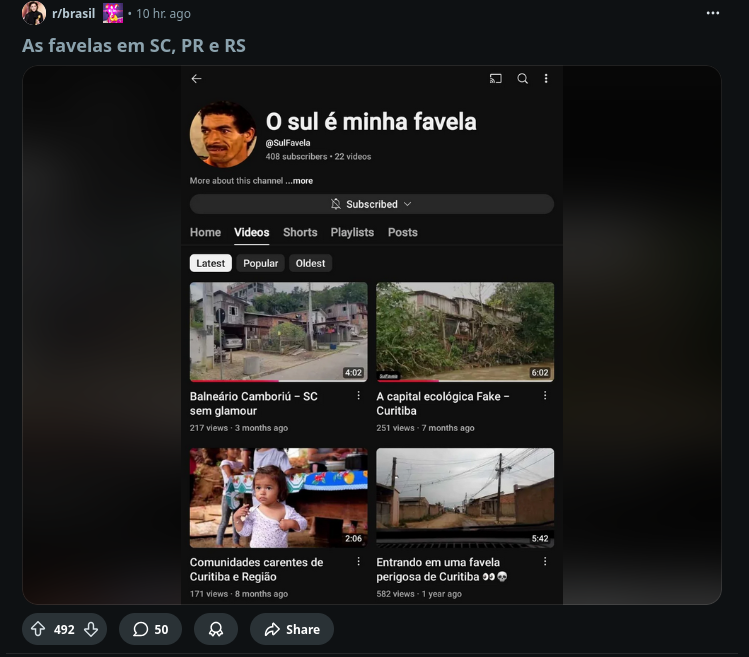Open the Subscribed dropdown button
This screenshot has height=657, width=749.
click(x=372, y=204)
